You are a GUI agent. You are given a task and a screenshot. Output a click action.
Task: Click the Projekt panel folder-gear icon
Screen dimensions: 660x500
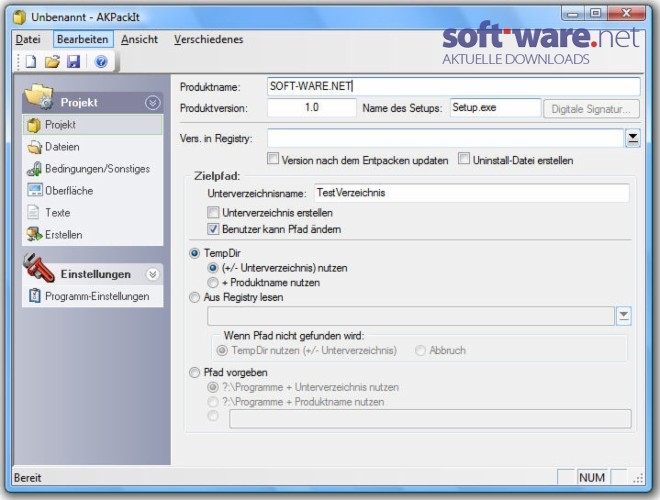tap(39, 96)
